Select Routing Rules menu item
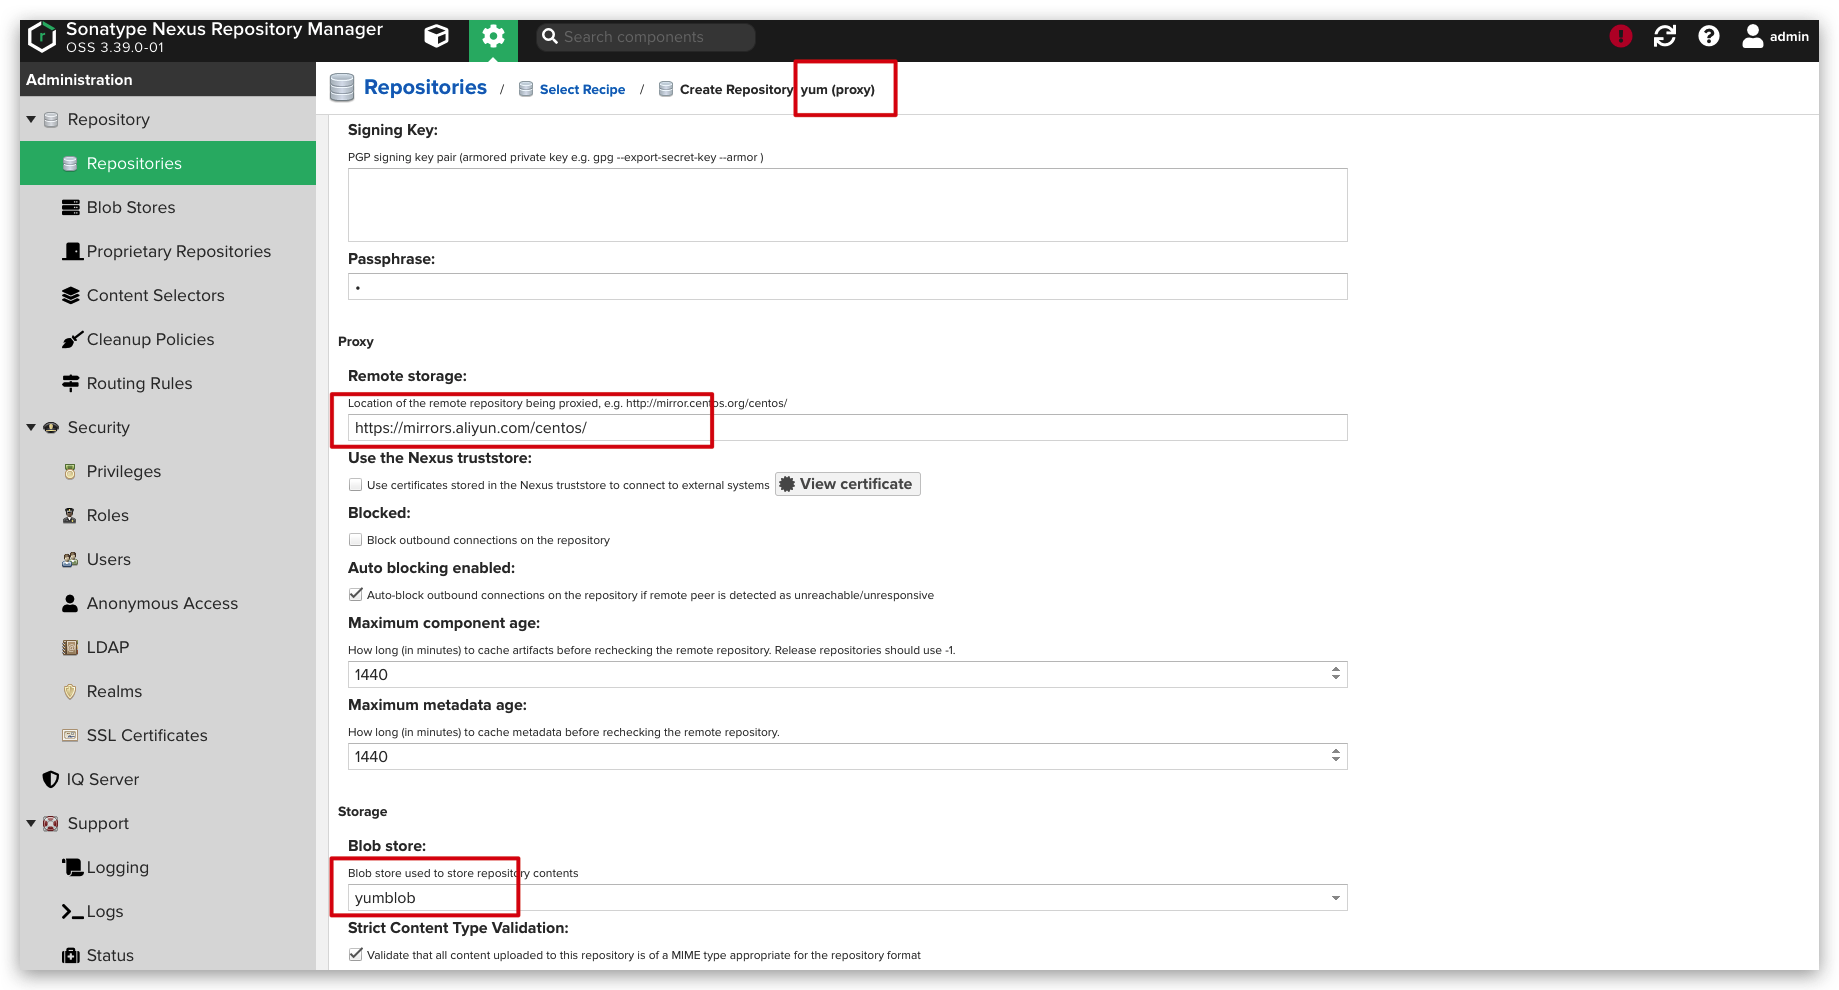This screenshot has height=990, width=1839. coord(139,384)
